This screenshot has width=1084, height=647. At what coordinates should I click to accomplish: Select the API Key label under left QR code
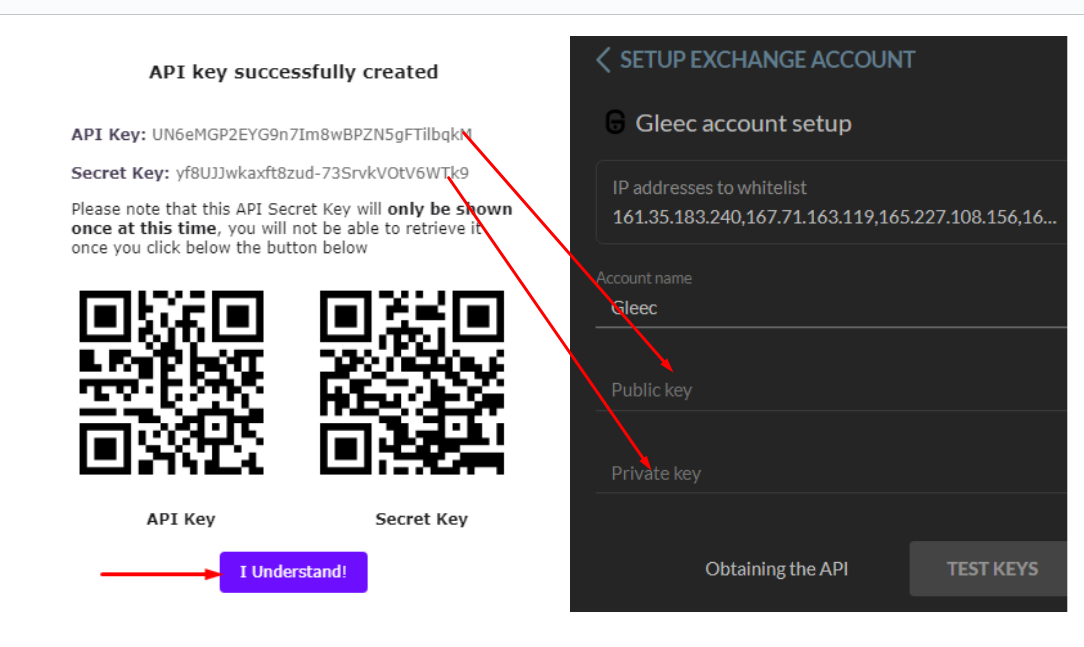coord(180,518)
